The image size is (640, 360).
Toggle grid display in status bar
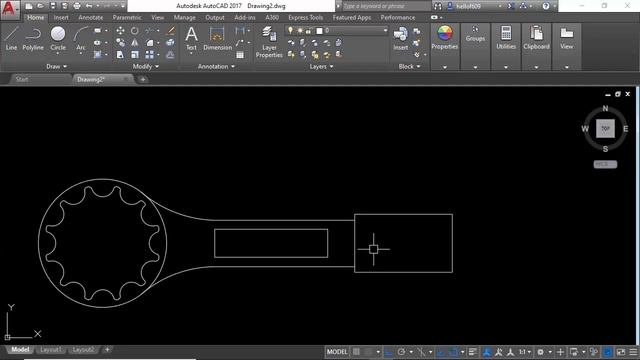click(x=356, y=352)
